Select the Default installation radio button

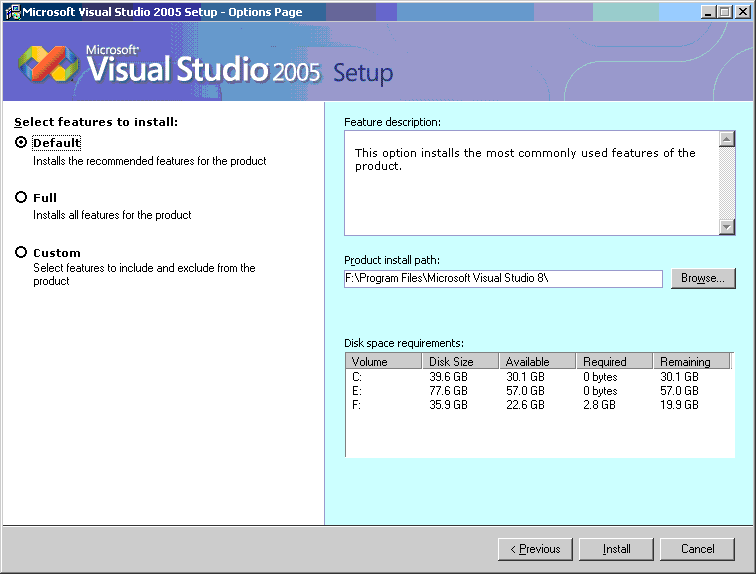[21, 142]
